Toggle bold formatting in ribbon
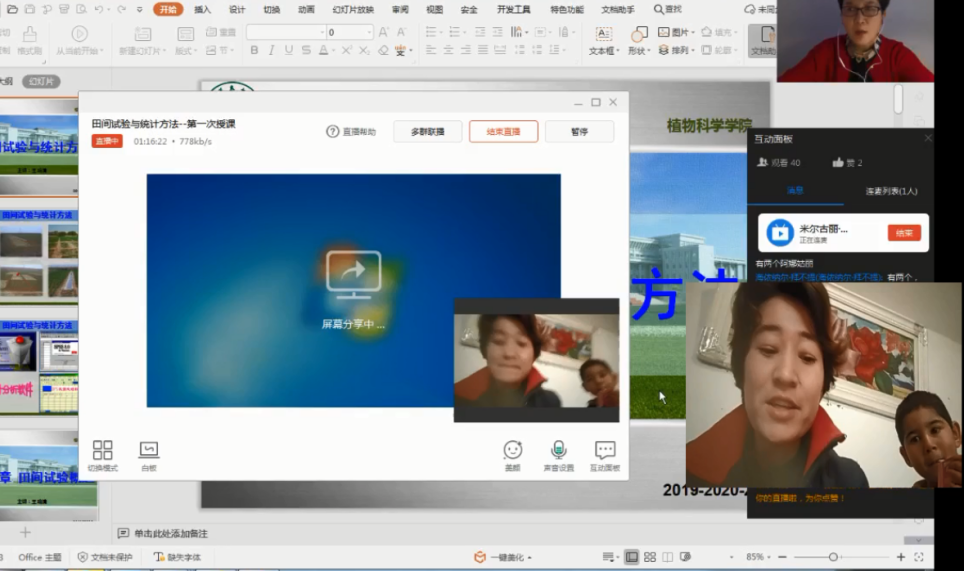 coord(254,50)
